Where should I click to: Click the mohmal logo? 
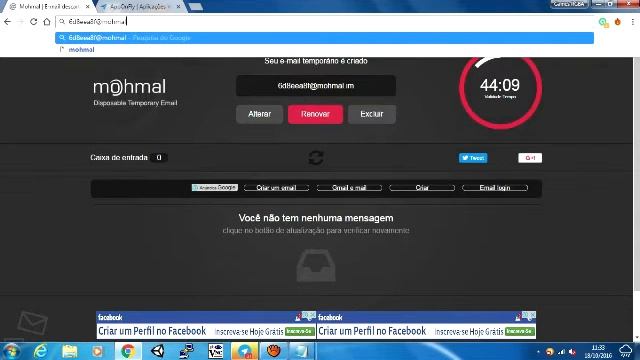[129, 87]
